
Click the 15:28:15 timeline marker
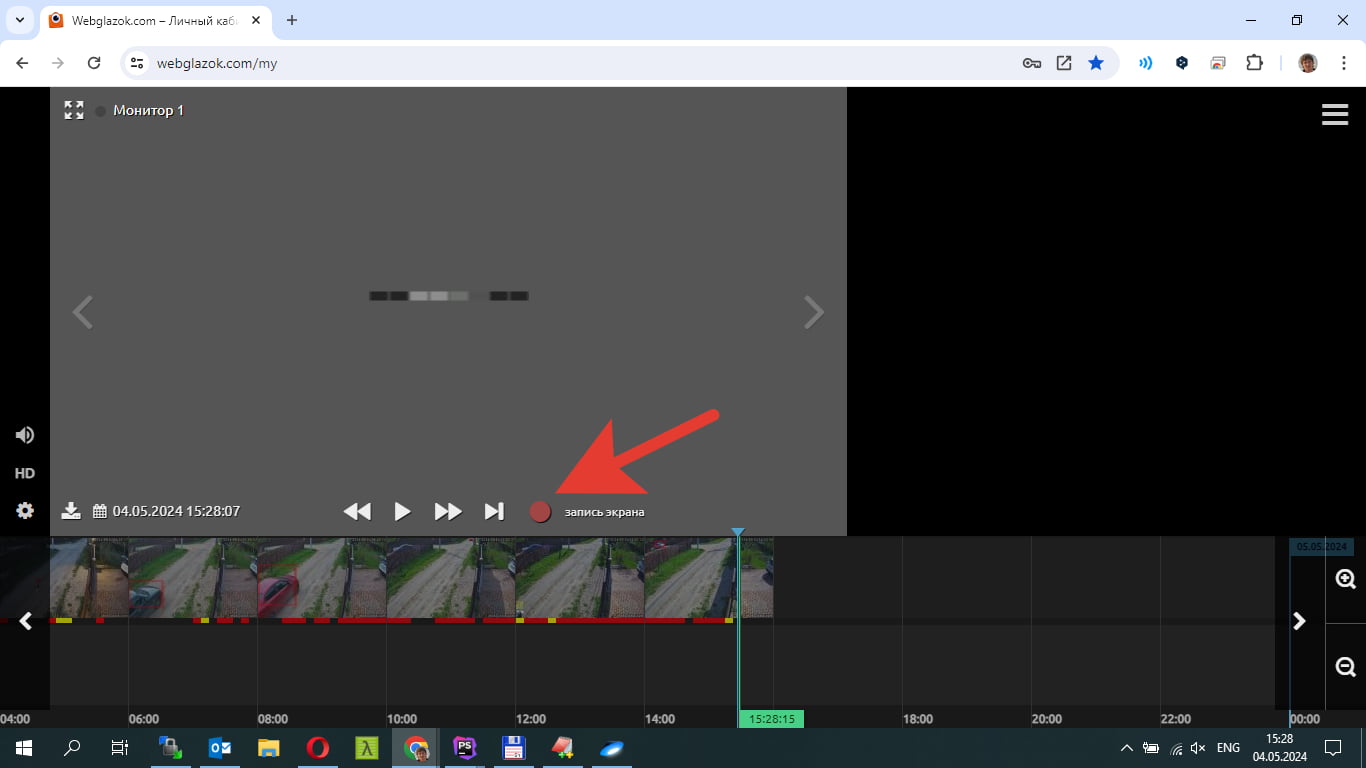(771, 719)
